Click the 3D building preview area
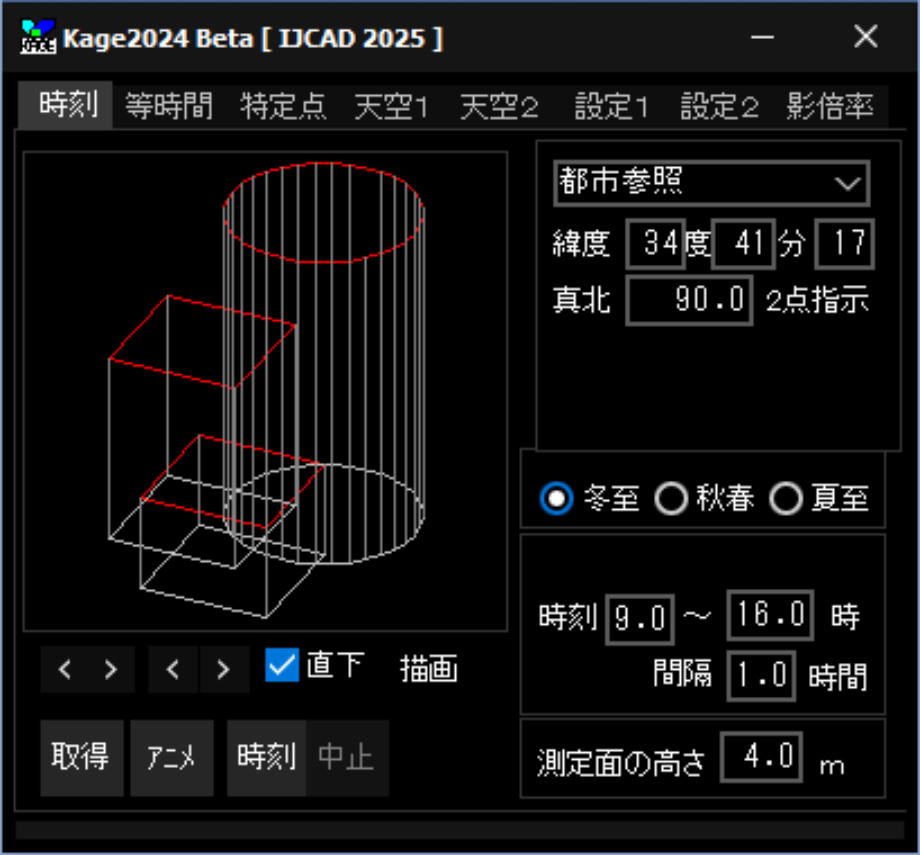 pos(265,391)
